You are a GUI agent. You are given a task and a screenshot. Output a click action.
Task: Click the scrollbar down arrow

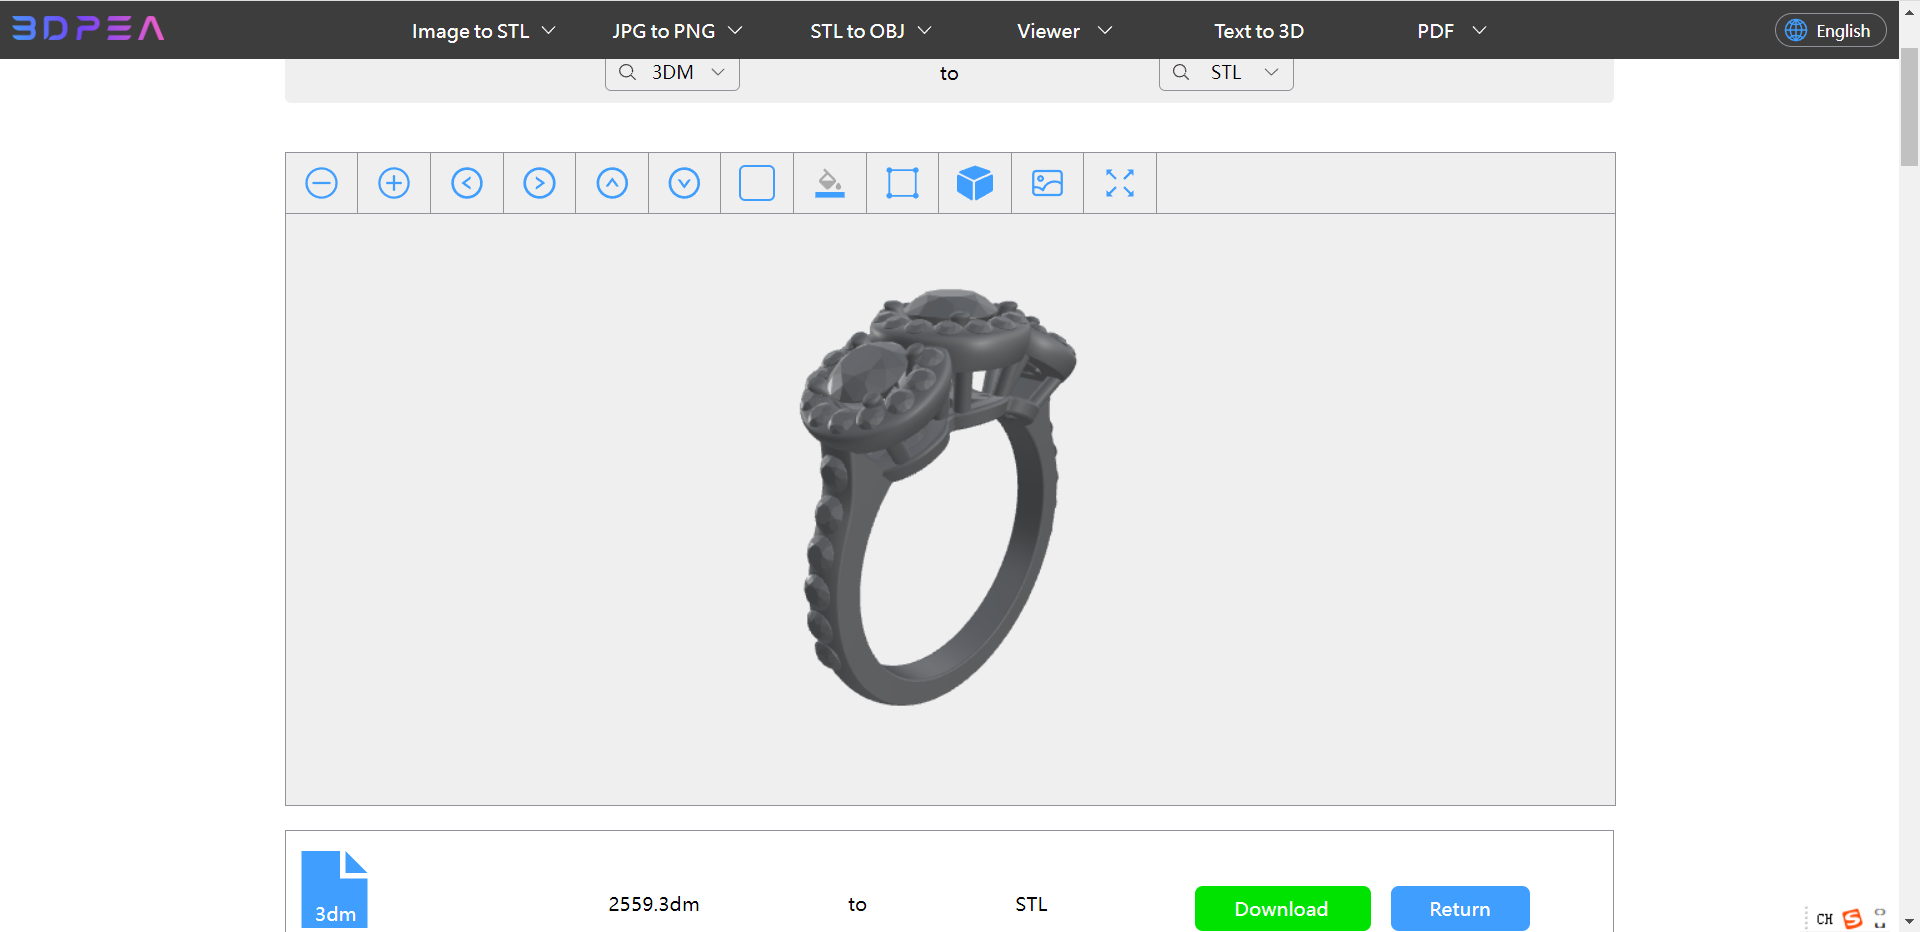click(1909, 921)
